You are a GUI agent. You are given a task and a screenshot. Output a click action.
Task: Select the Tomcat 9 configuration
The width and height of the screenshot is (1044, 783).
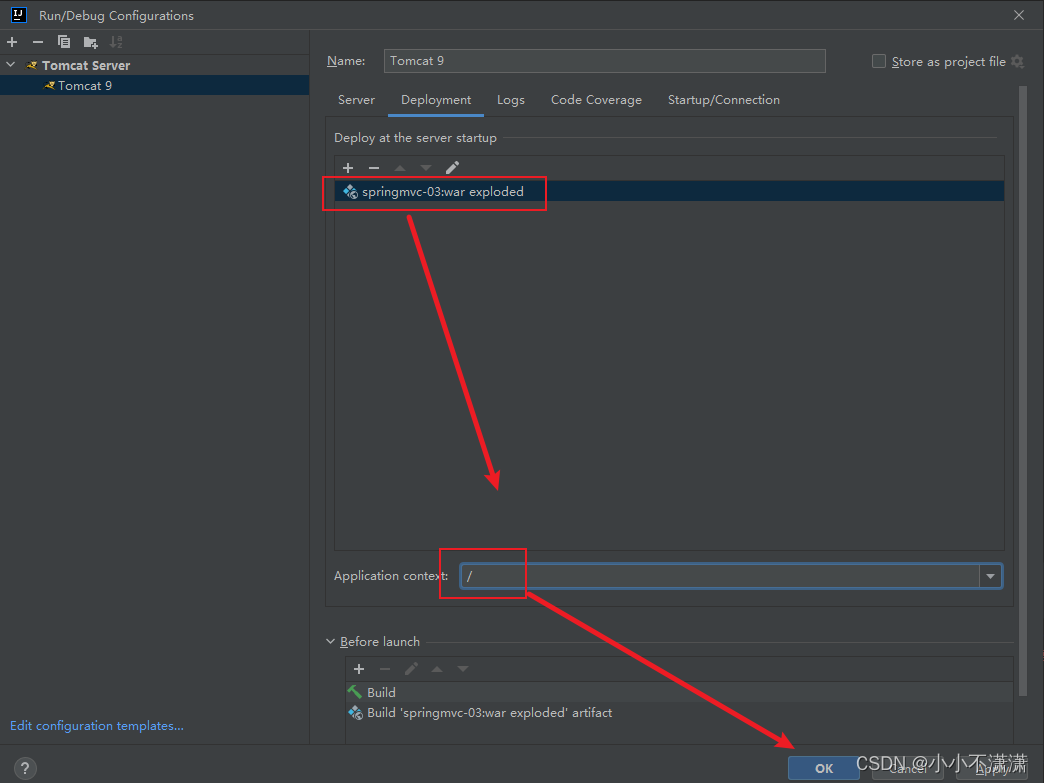pos(154,85)
